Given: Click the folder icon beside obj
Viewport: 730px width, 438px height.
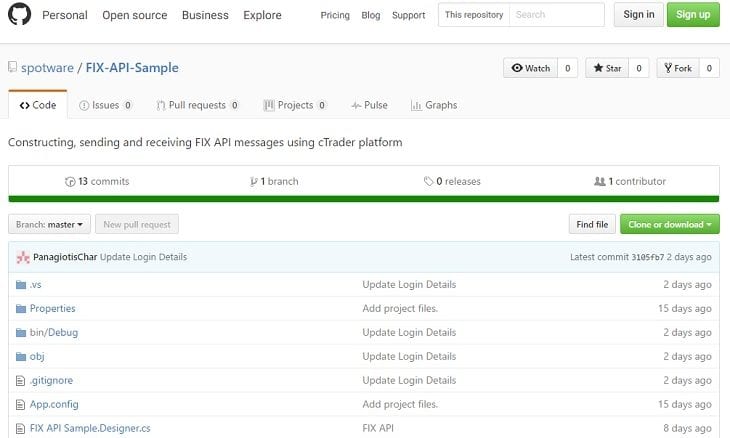Looking at the screenshot, I should point(20,357).
